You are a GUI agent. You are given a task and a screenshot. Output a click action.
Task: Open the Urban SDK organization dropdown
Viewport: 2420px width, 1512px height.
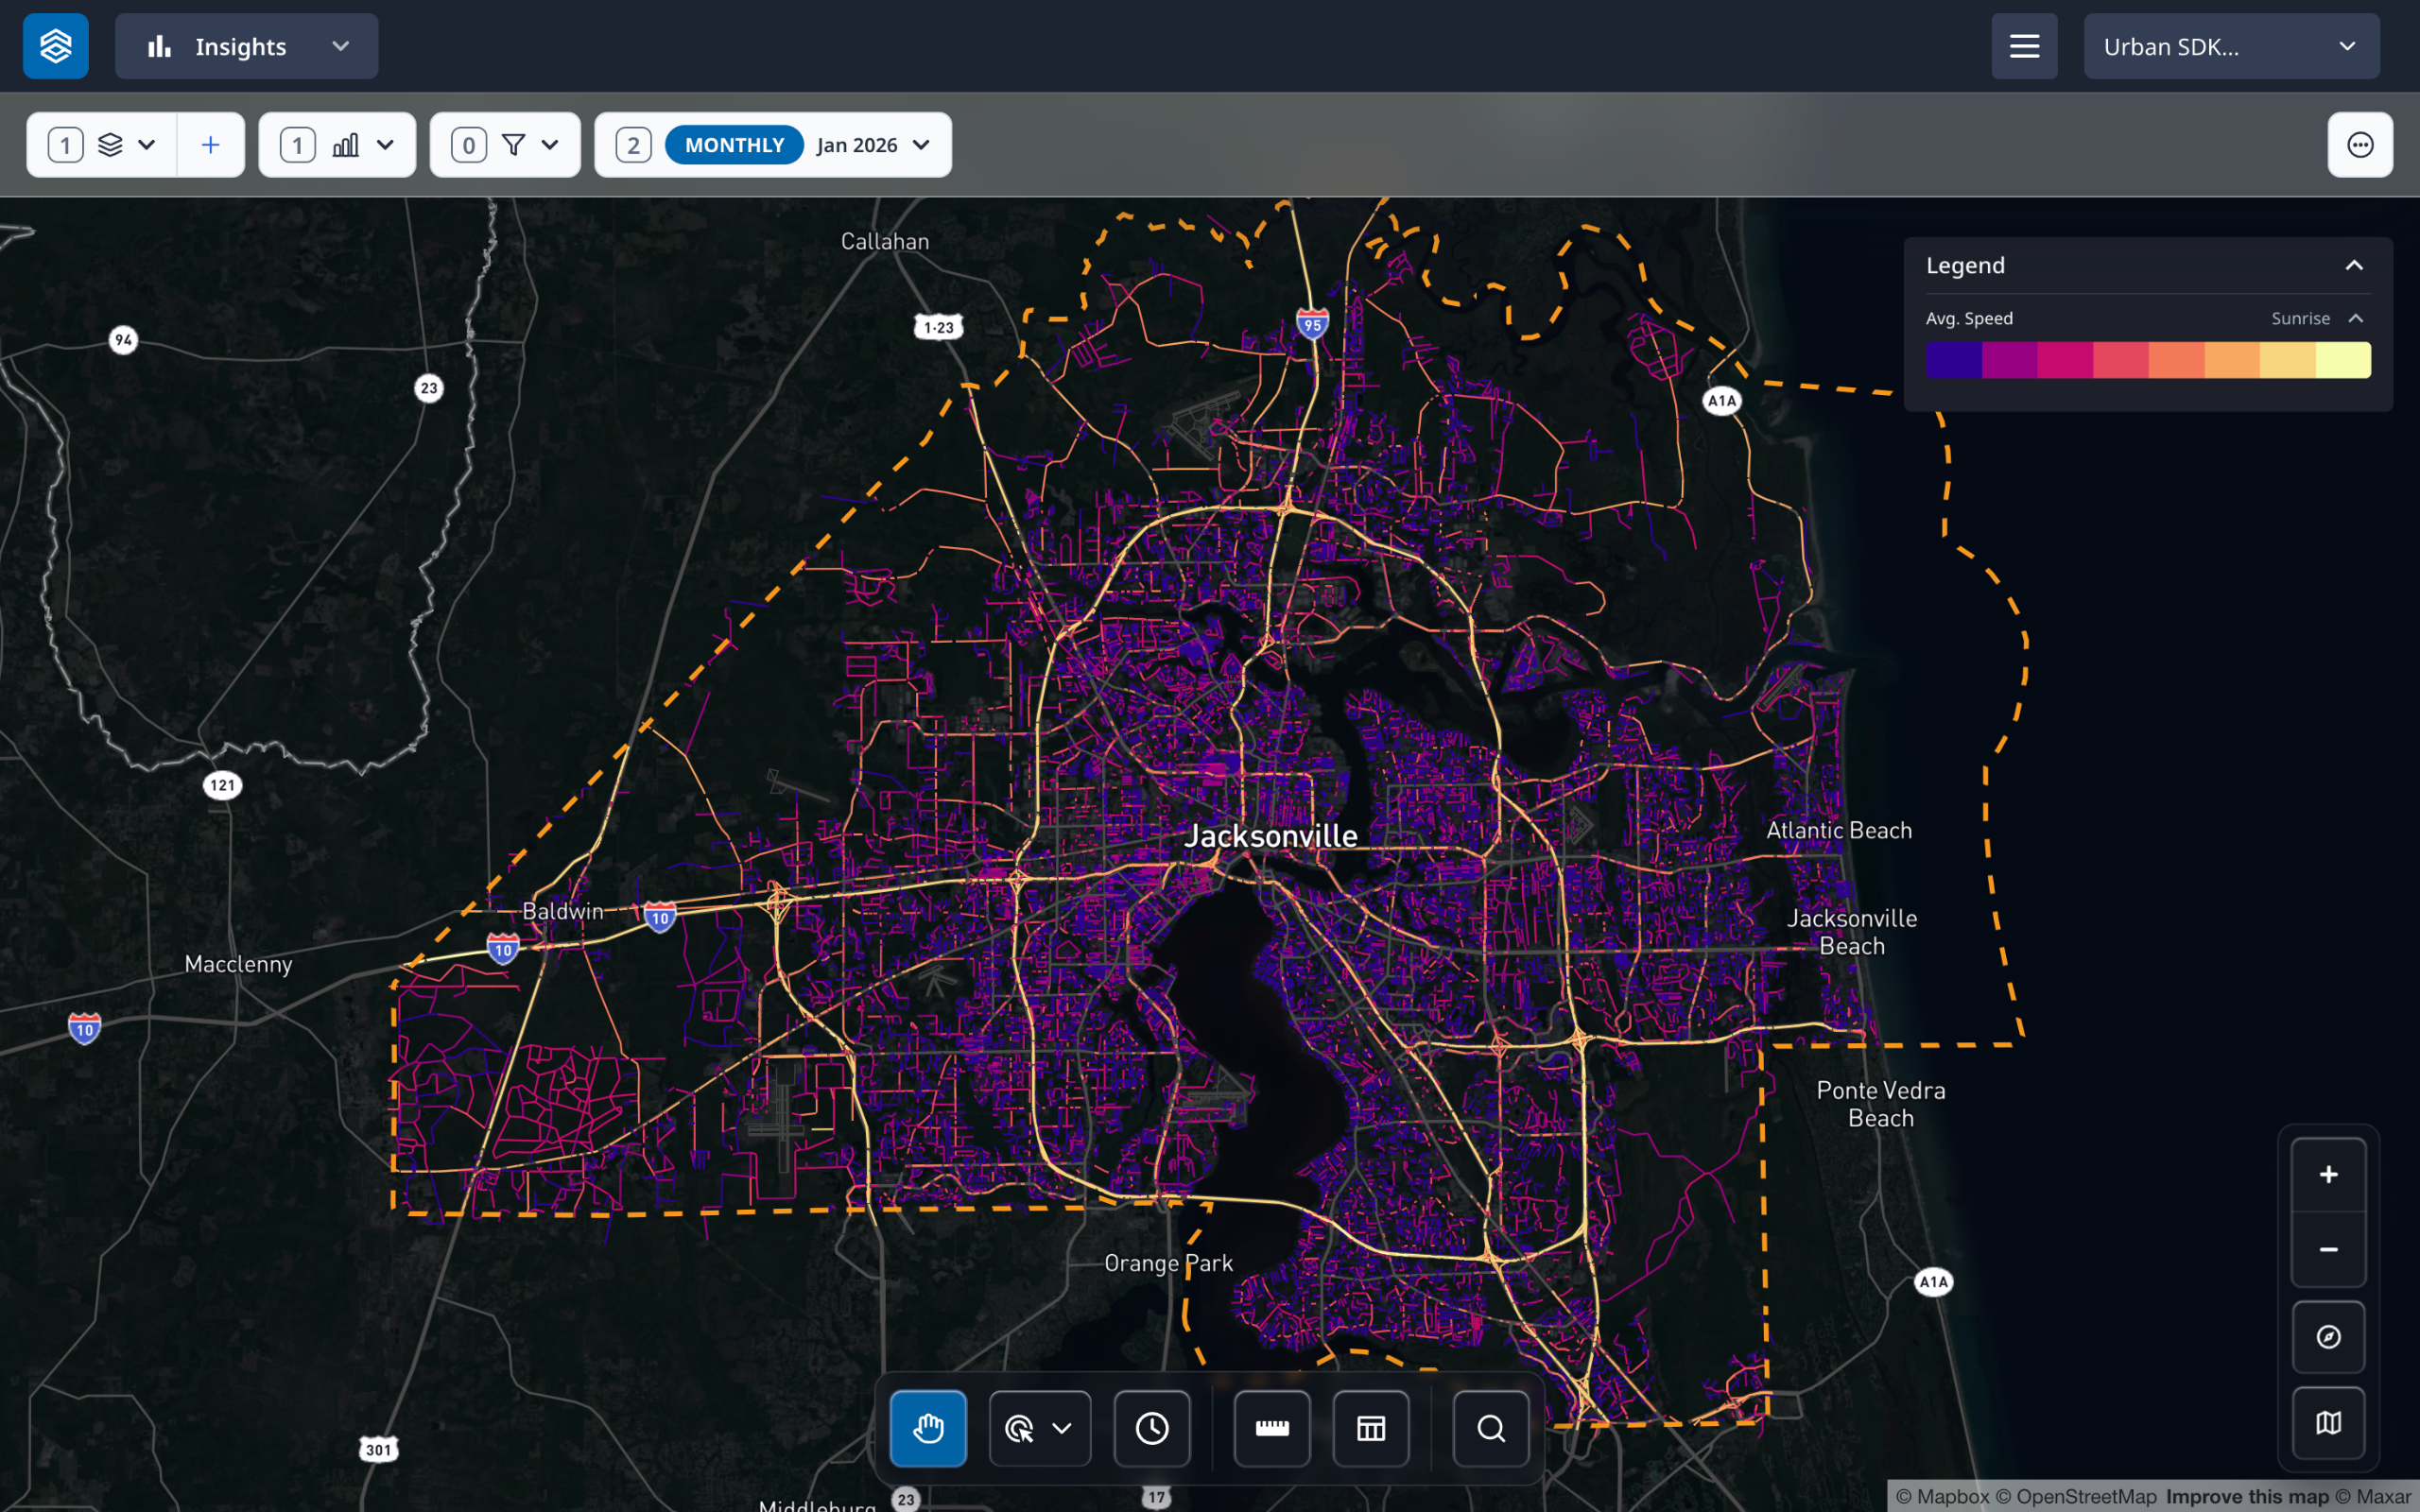point(2230,46)
